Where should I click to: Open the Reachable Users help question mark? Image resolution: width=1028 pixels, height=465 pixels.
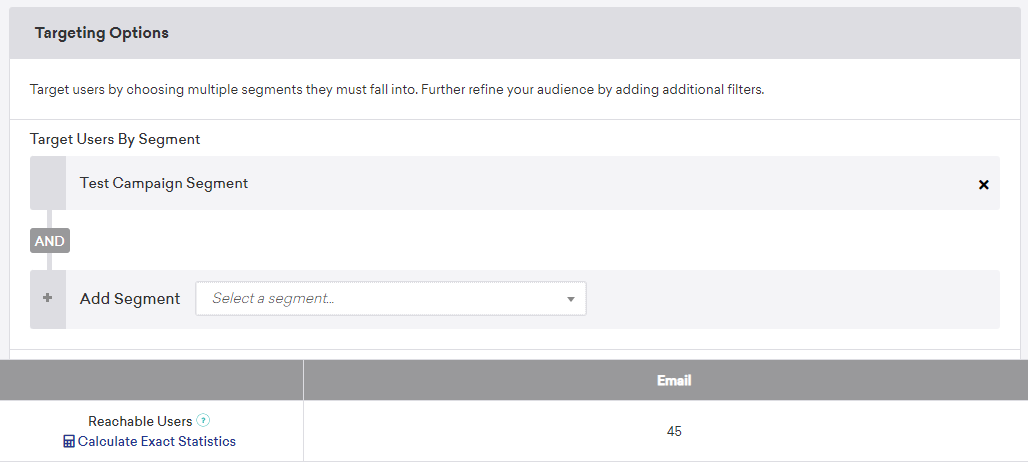click(x=203, y=421)
